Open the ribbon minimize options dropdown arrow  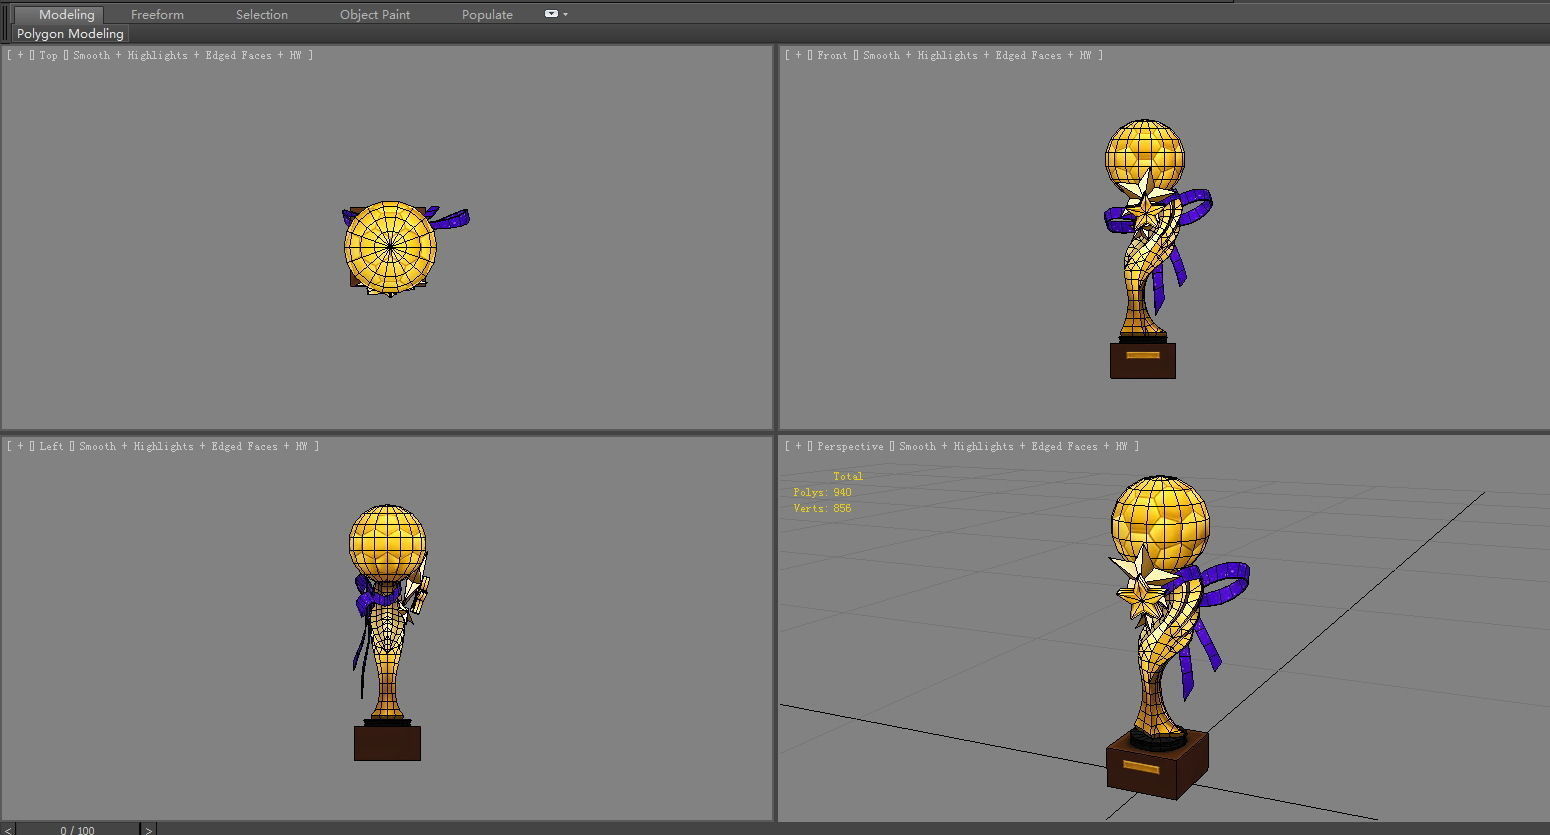(x=566, y=15)
